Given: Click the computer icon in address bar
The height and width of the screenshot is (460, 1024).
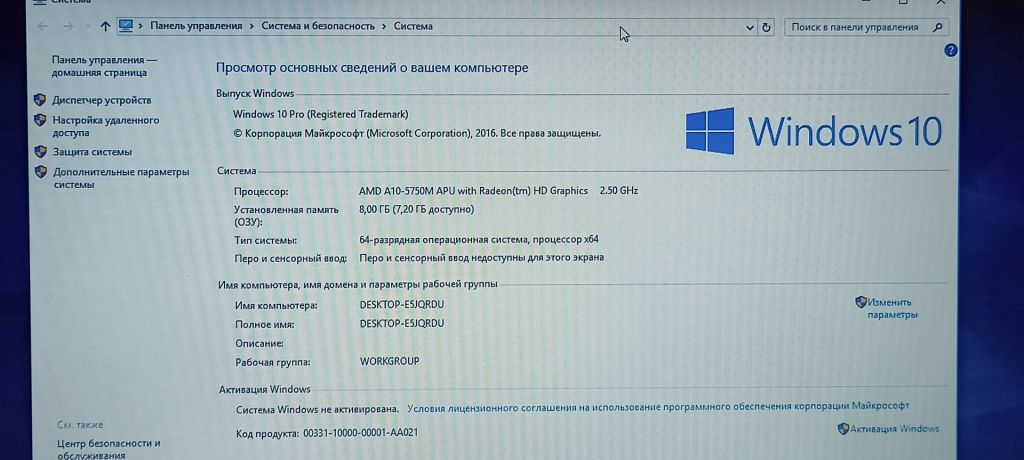Looking at the screenshot, I should (x=126, y=26).
